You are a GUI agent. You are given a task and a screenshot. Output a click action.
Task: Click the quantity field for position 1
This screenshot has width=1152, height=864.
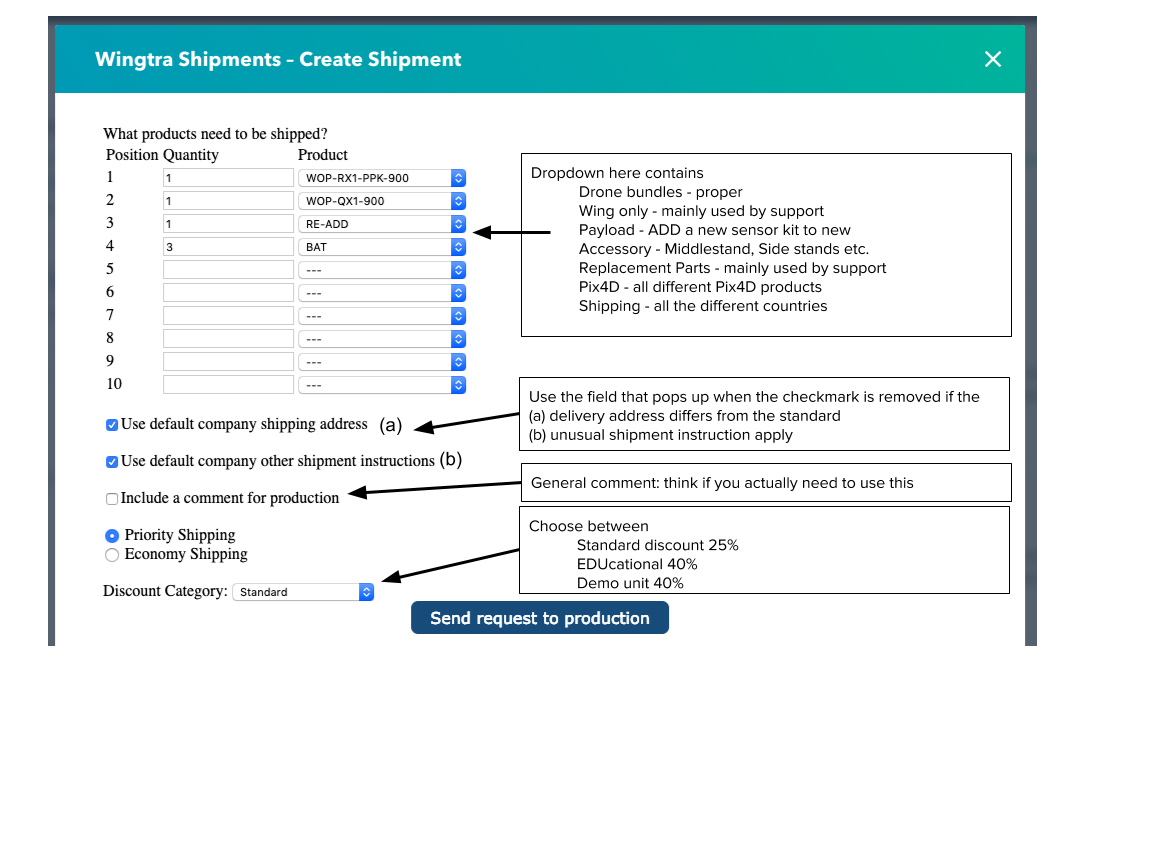(x=228, y=178)
